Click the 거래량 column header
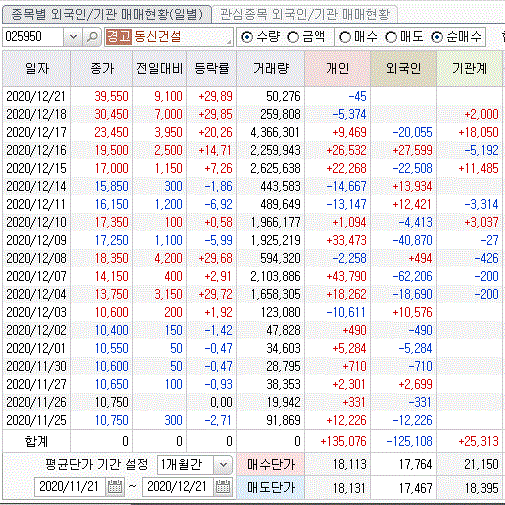The width and height of the screenshot is (505, 505). (x=271, y=68)
